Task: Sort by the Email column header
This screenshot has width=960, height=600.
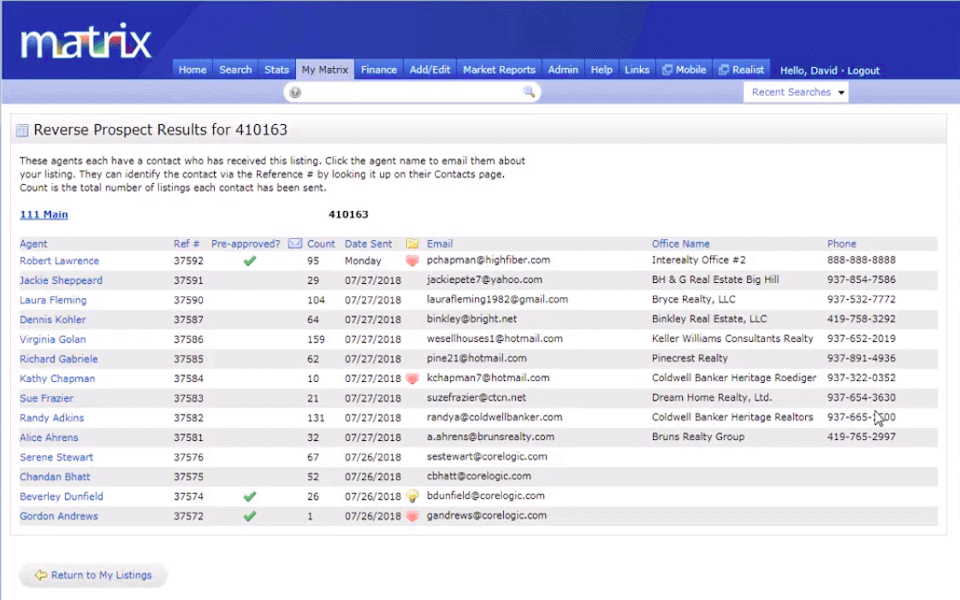Action: tap(440, 244)
